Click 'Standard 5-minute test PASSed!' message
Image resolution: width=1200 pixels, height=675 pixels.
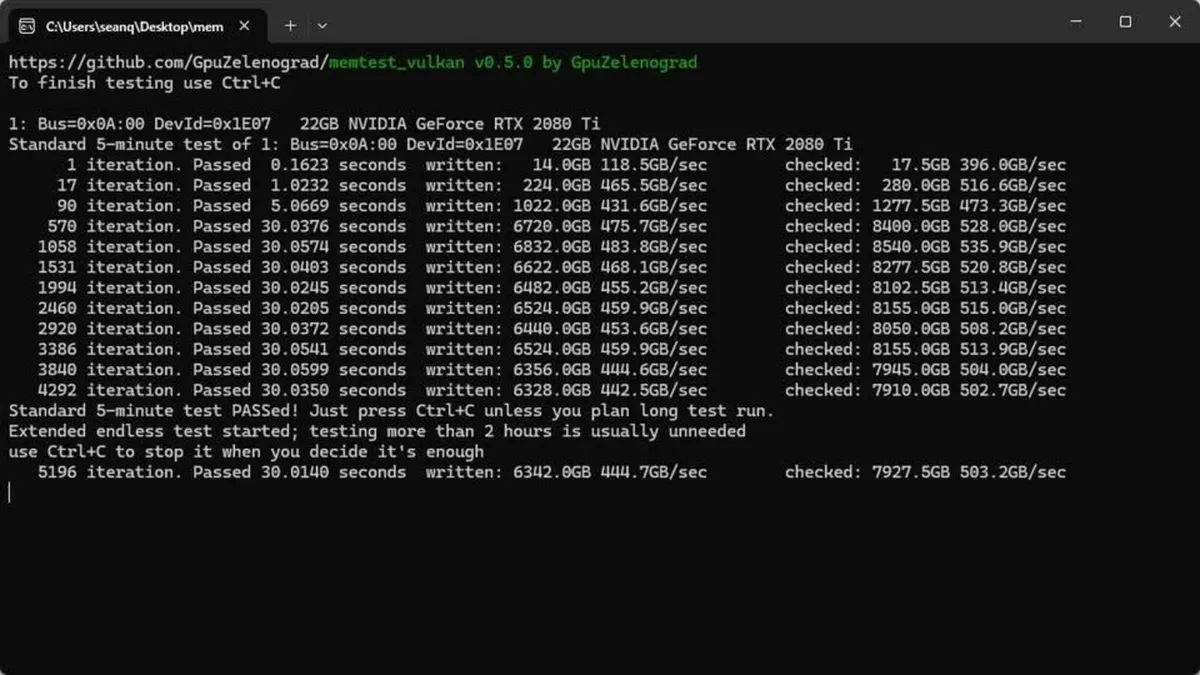(391, 411)
